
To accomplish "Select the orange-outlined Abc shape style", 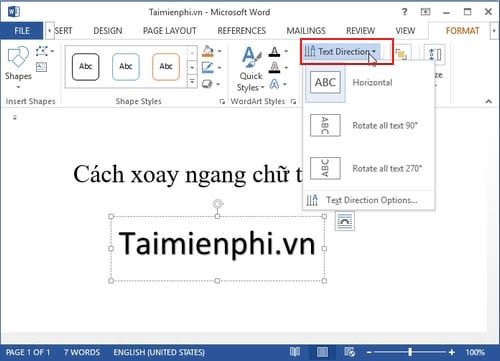I will pyautogui.click(x=166, y=67).
